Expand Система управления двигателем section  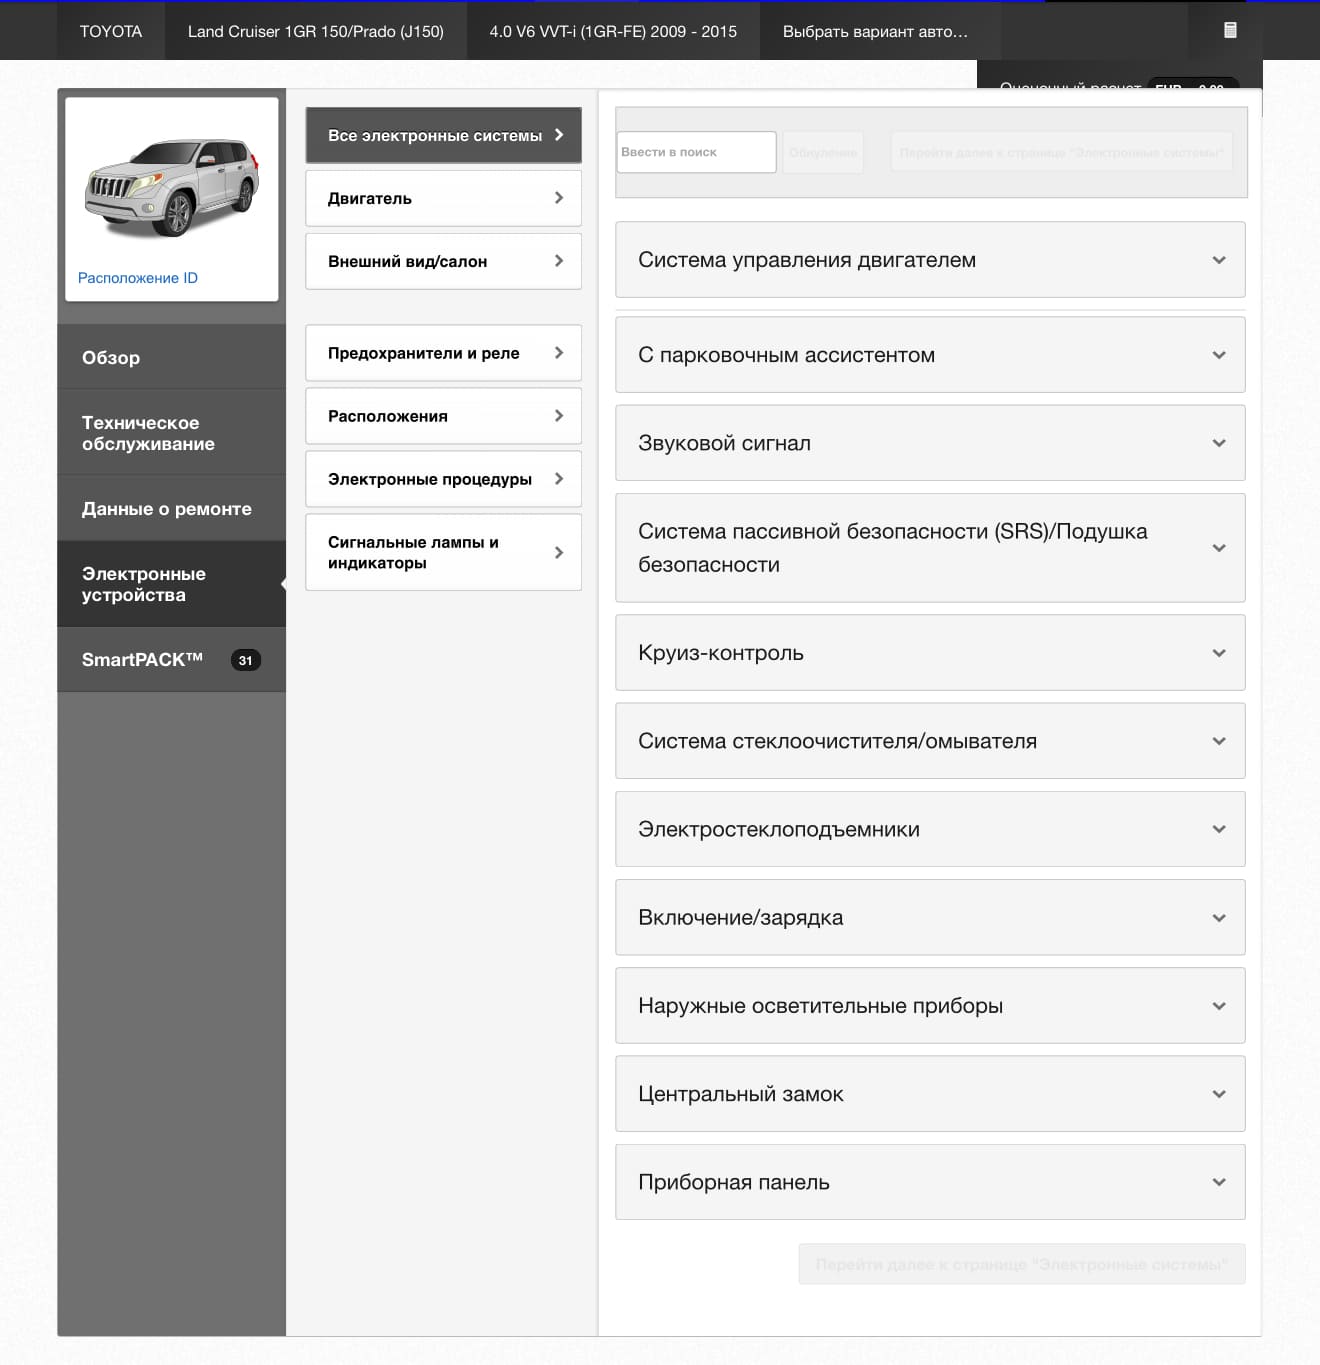pyautogui.click(x=930, y=260)
